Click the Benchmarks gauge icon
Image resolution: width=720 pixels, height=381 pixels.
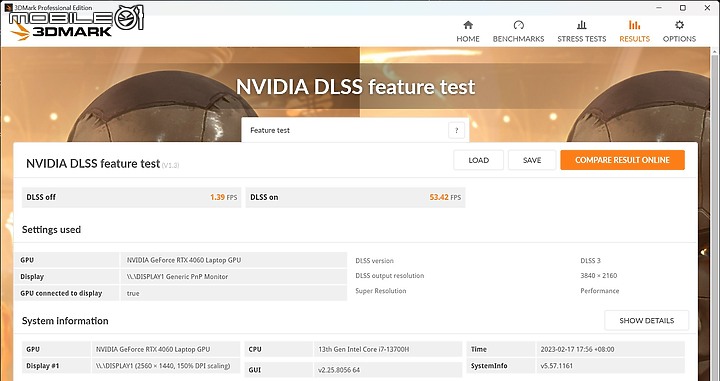point(518,25)
